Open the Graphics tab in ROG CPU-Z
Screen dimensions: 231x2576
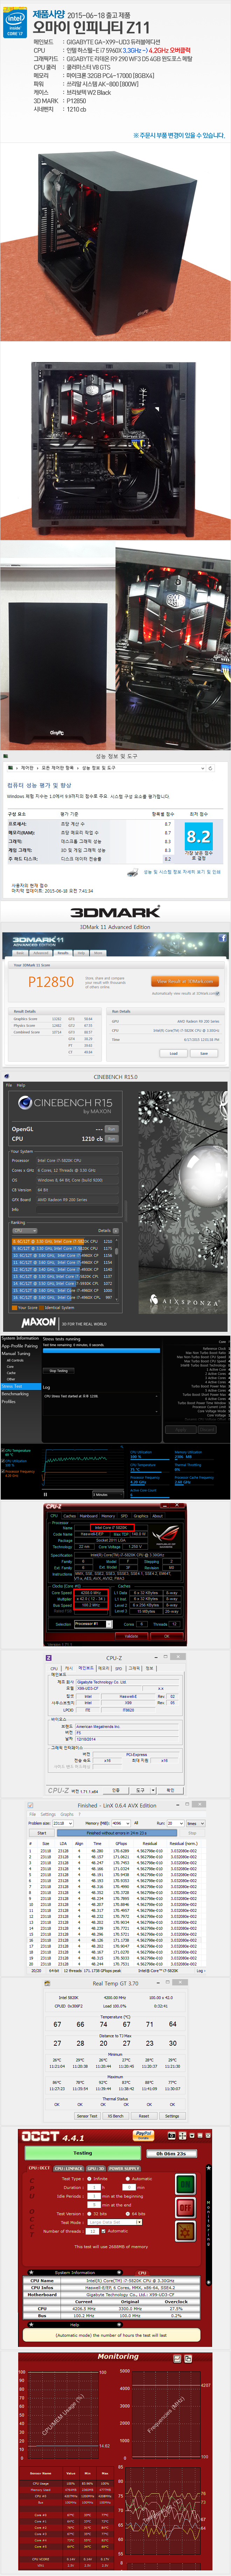141,1516
